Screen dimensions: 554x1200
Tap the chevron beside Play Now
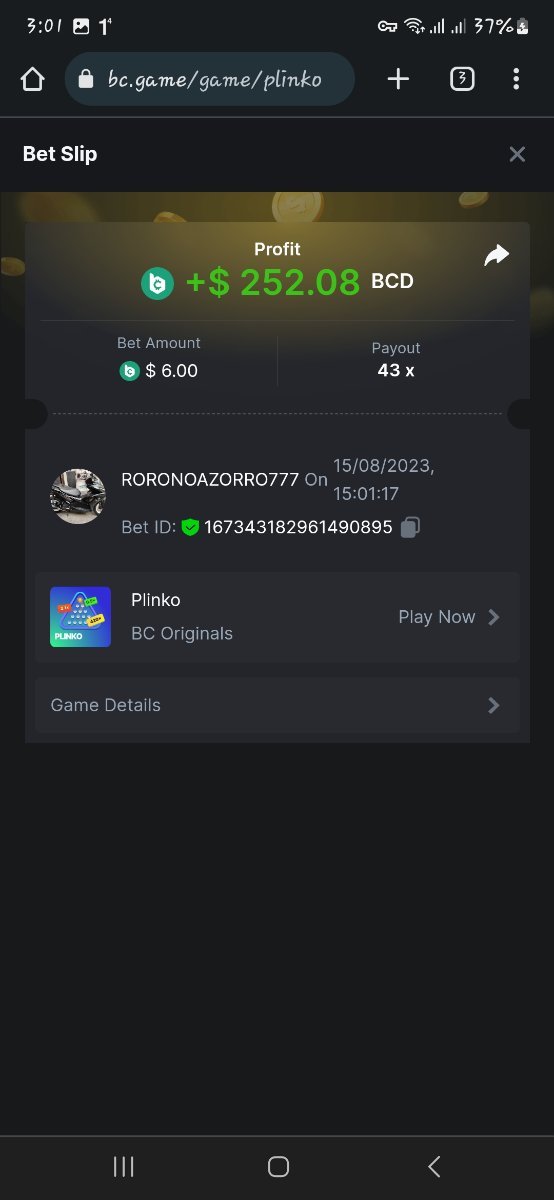pyautogui.click(x=493, y=617)
